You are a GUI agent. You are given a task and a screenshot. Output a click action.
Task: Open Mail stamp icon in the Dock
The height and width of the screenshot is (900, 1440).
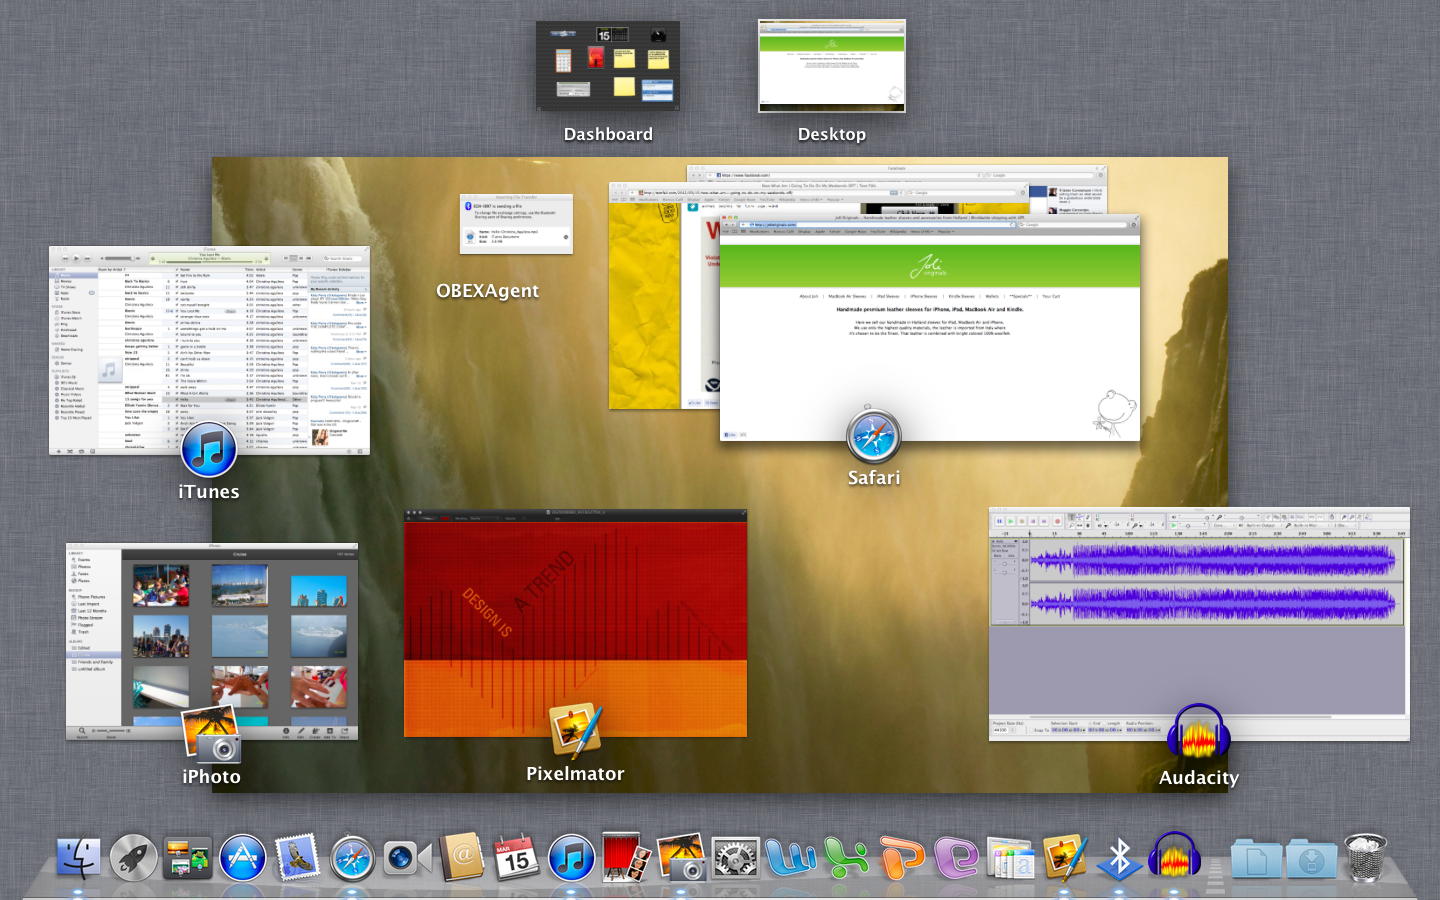click(x=297, y=858)
